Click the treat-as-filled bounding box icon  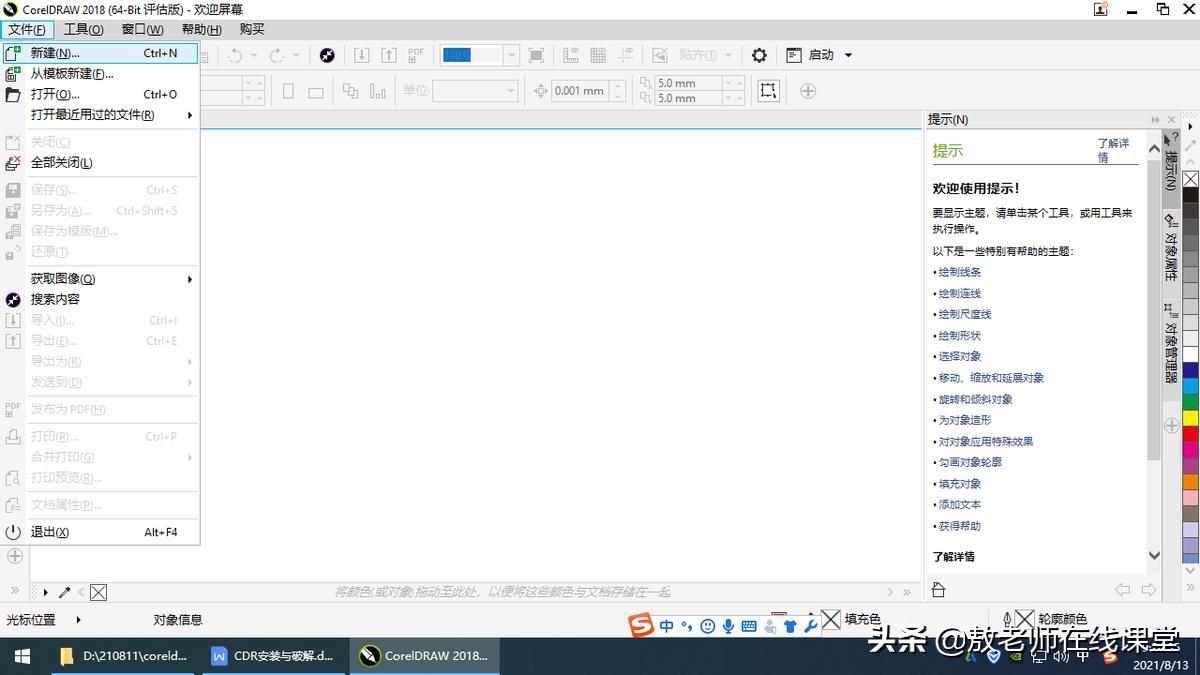pos(768,91)
